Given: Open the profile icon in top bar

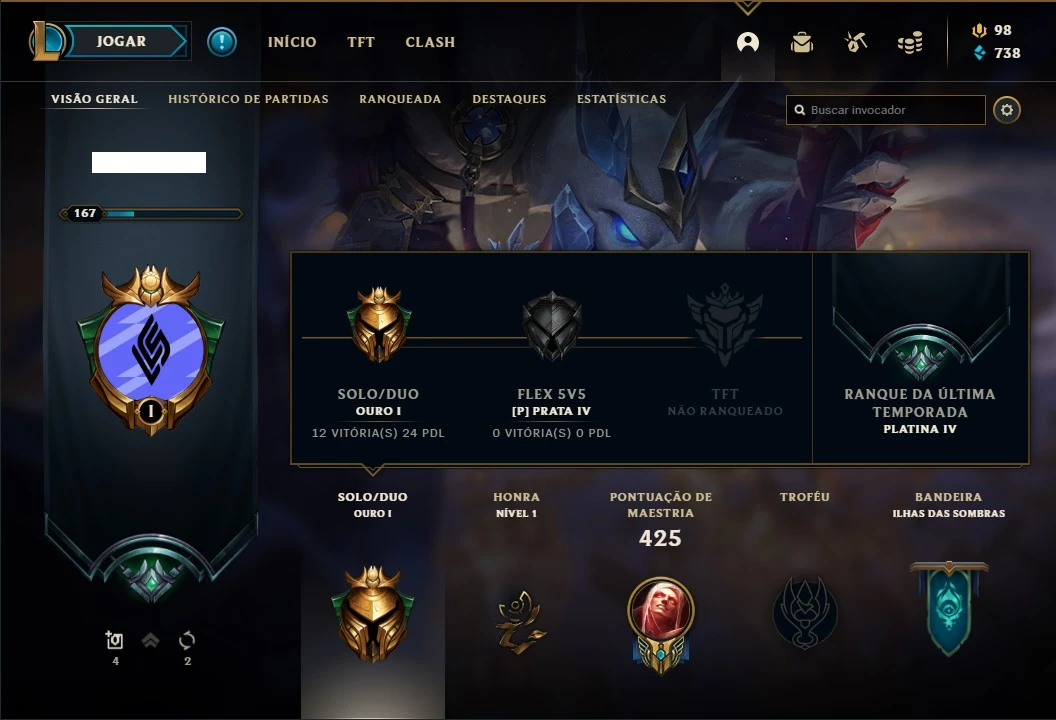Looking at the screenshot, I should [748, 42].
